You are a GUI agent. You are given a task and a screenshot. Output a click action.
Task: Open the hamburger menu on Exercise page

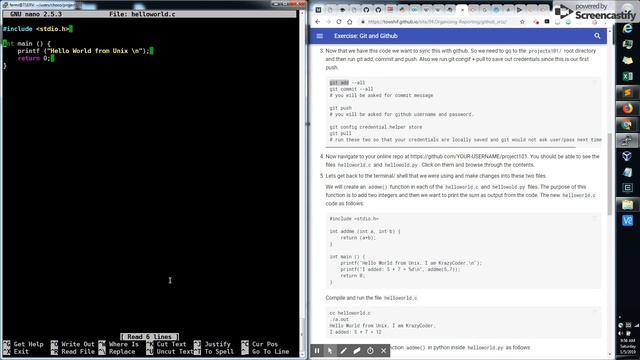[320, 36]
